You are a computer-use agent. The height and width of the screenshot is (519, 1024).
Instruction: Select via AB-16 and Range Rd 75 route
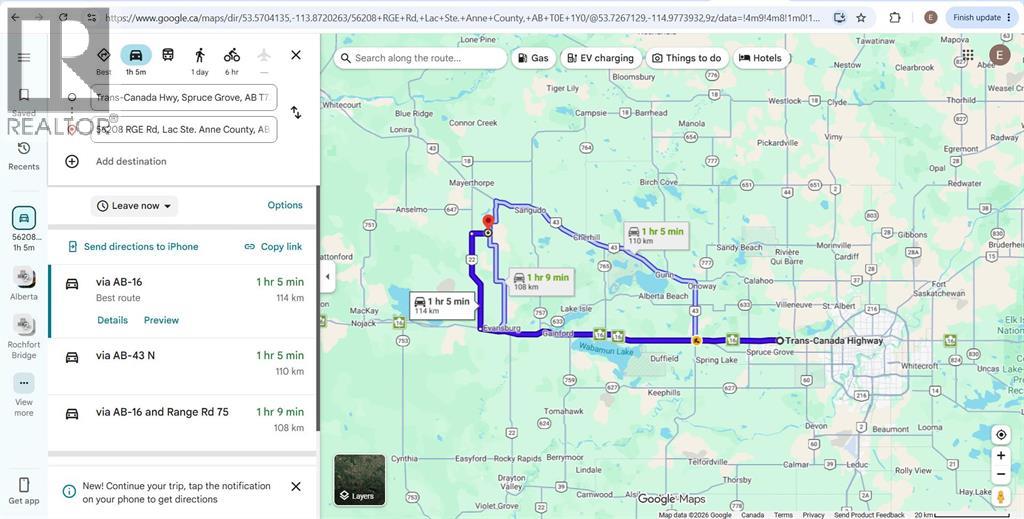(x=184, y=422)
